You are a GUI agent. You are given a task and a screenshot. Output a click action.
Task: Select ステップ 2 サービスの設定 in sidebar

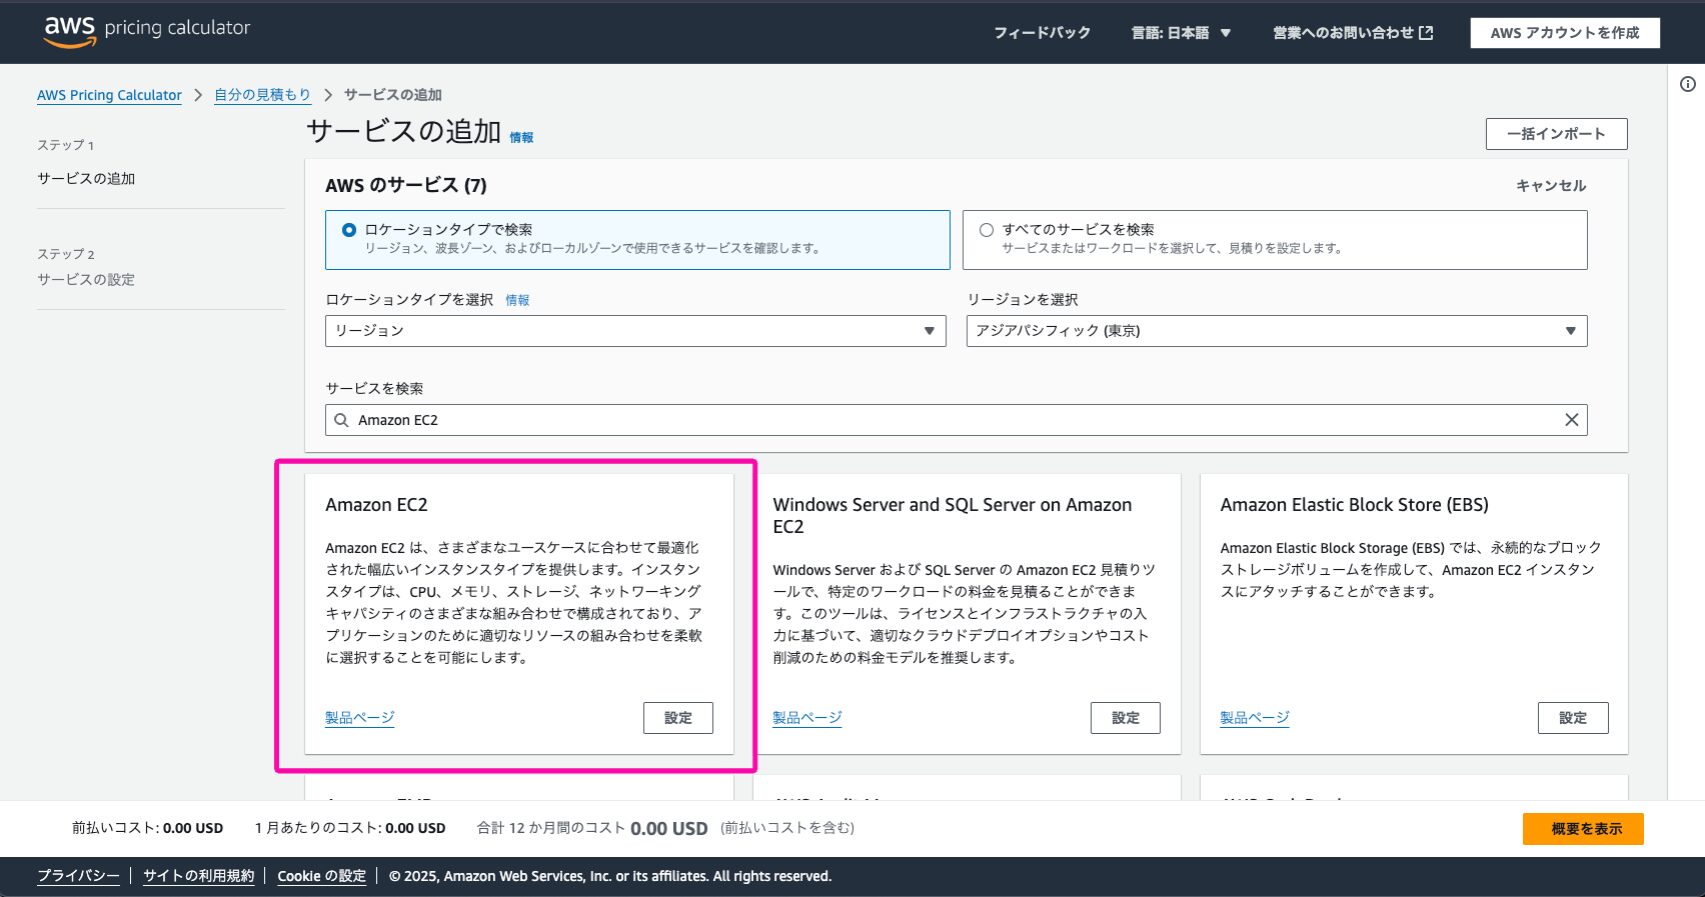(x=86, y=280)
